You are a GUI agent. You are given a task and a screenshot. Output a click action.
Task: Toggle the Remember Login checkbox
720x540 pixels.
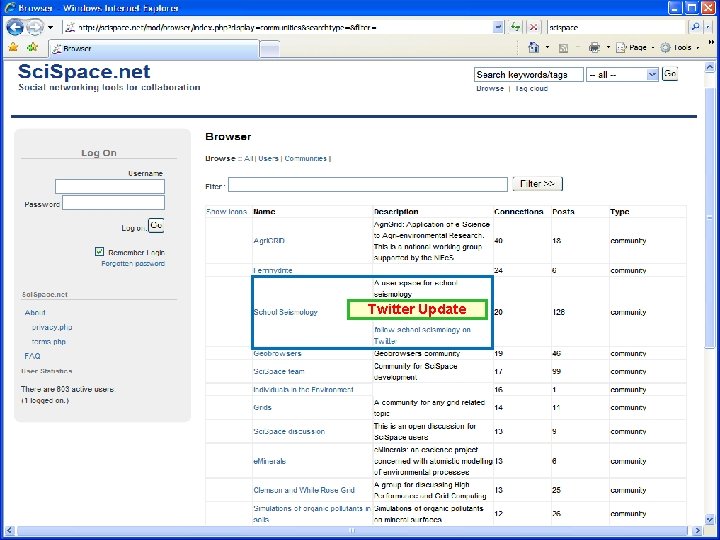99,251
